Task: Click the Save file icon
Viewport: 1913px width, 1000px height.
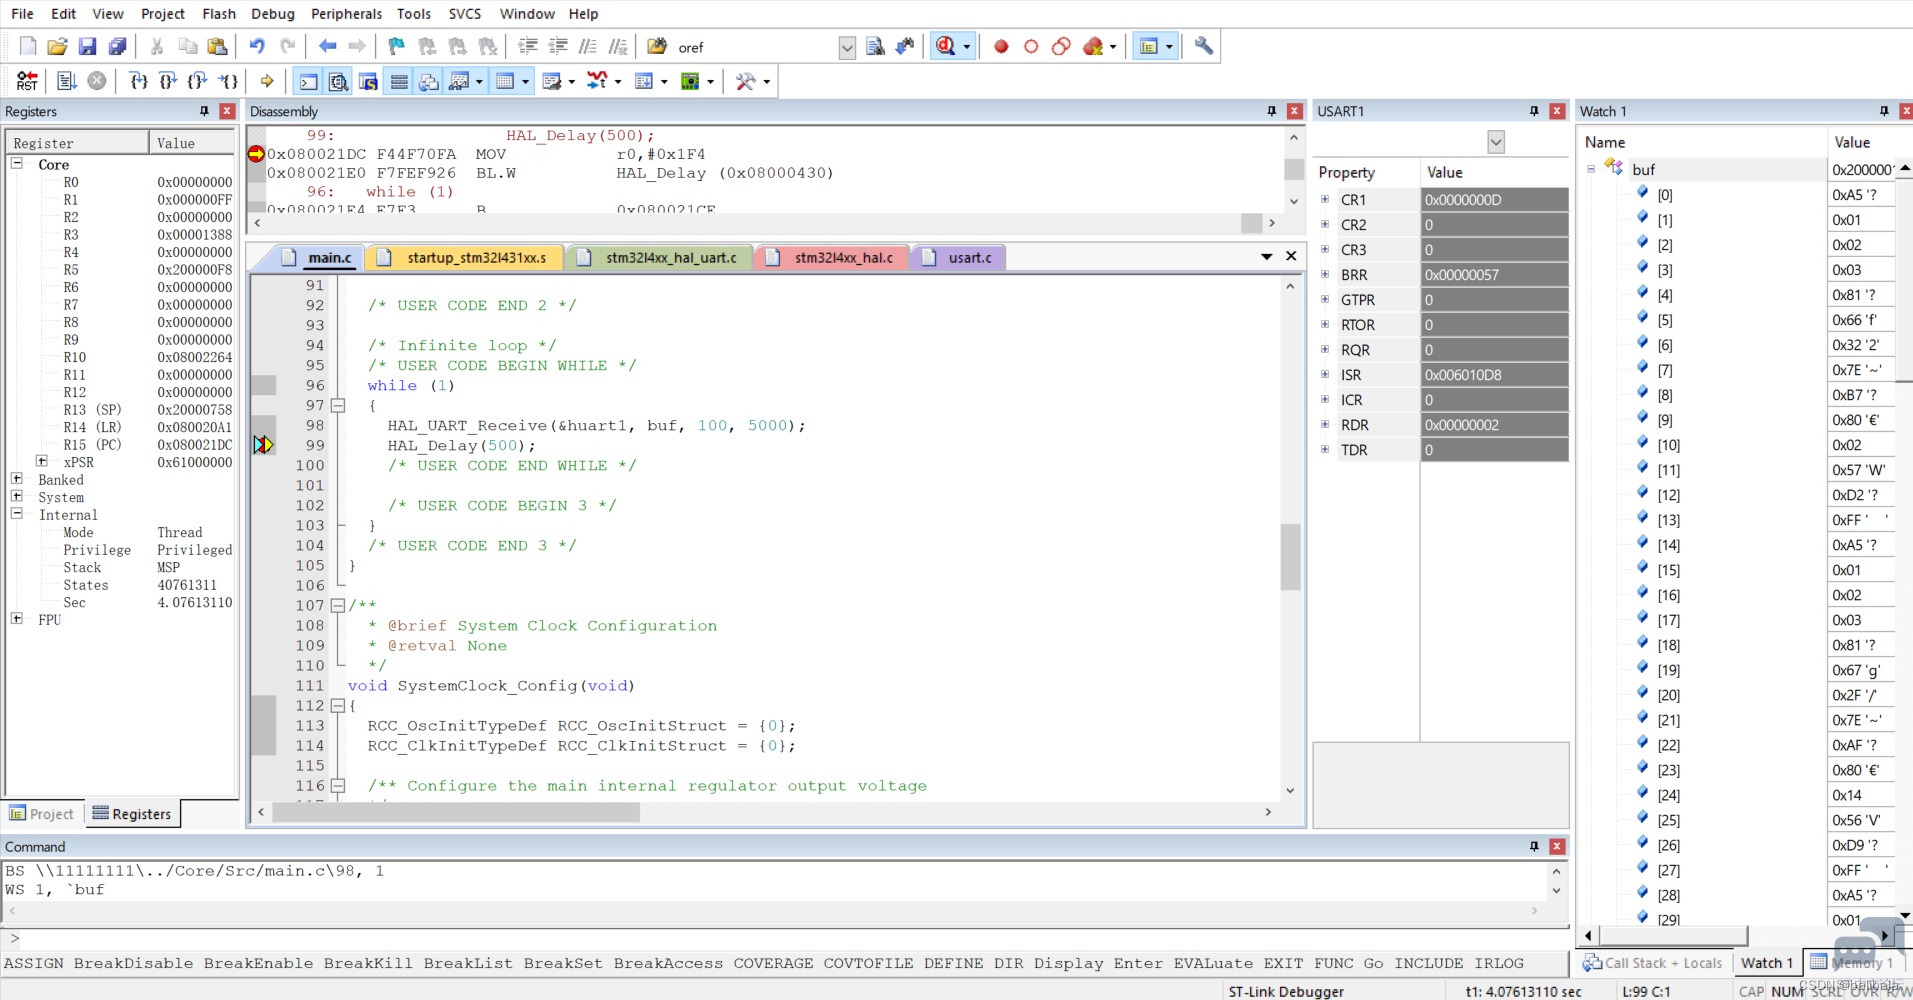Action: pyautogui.click(x=88, y=46)
